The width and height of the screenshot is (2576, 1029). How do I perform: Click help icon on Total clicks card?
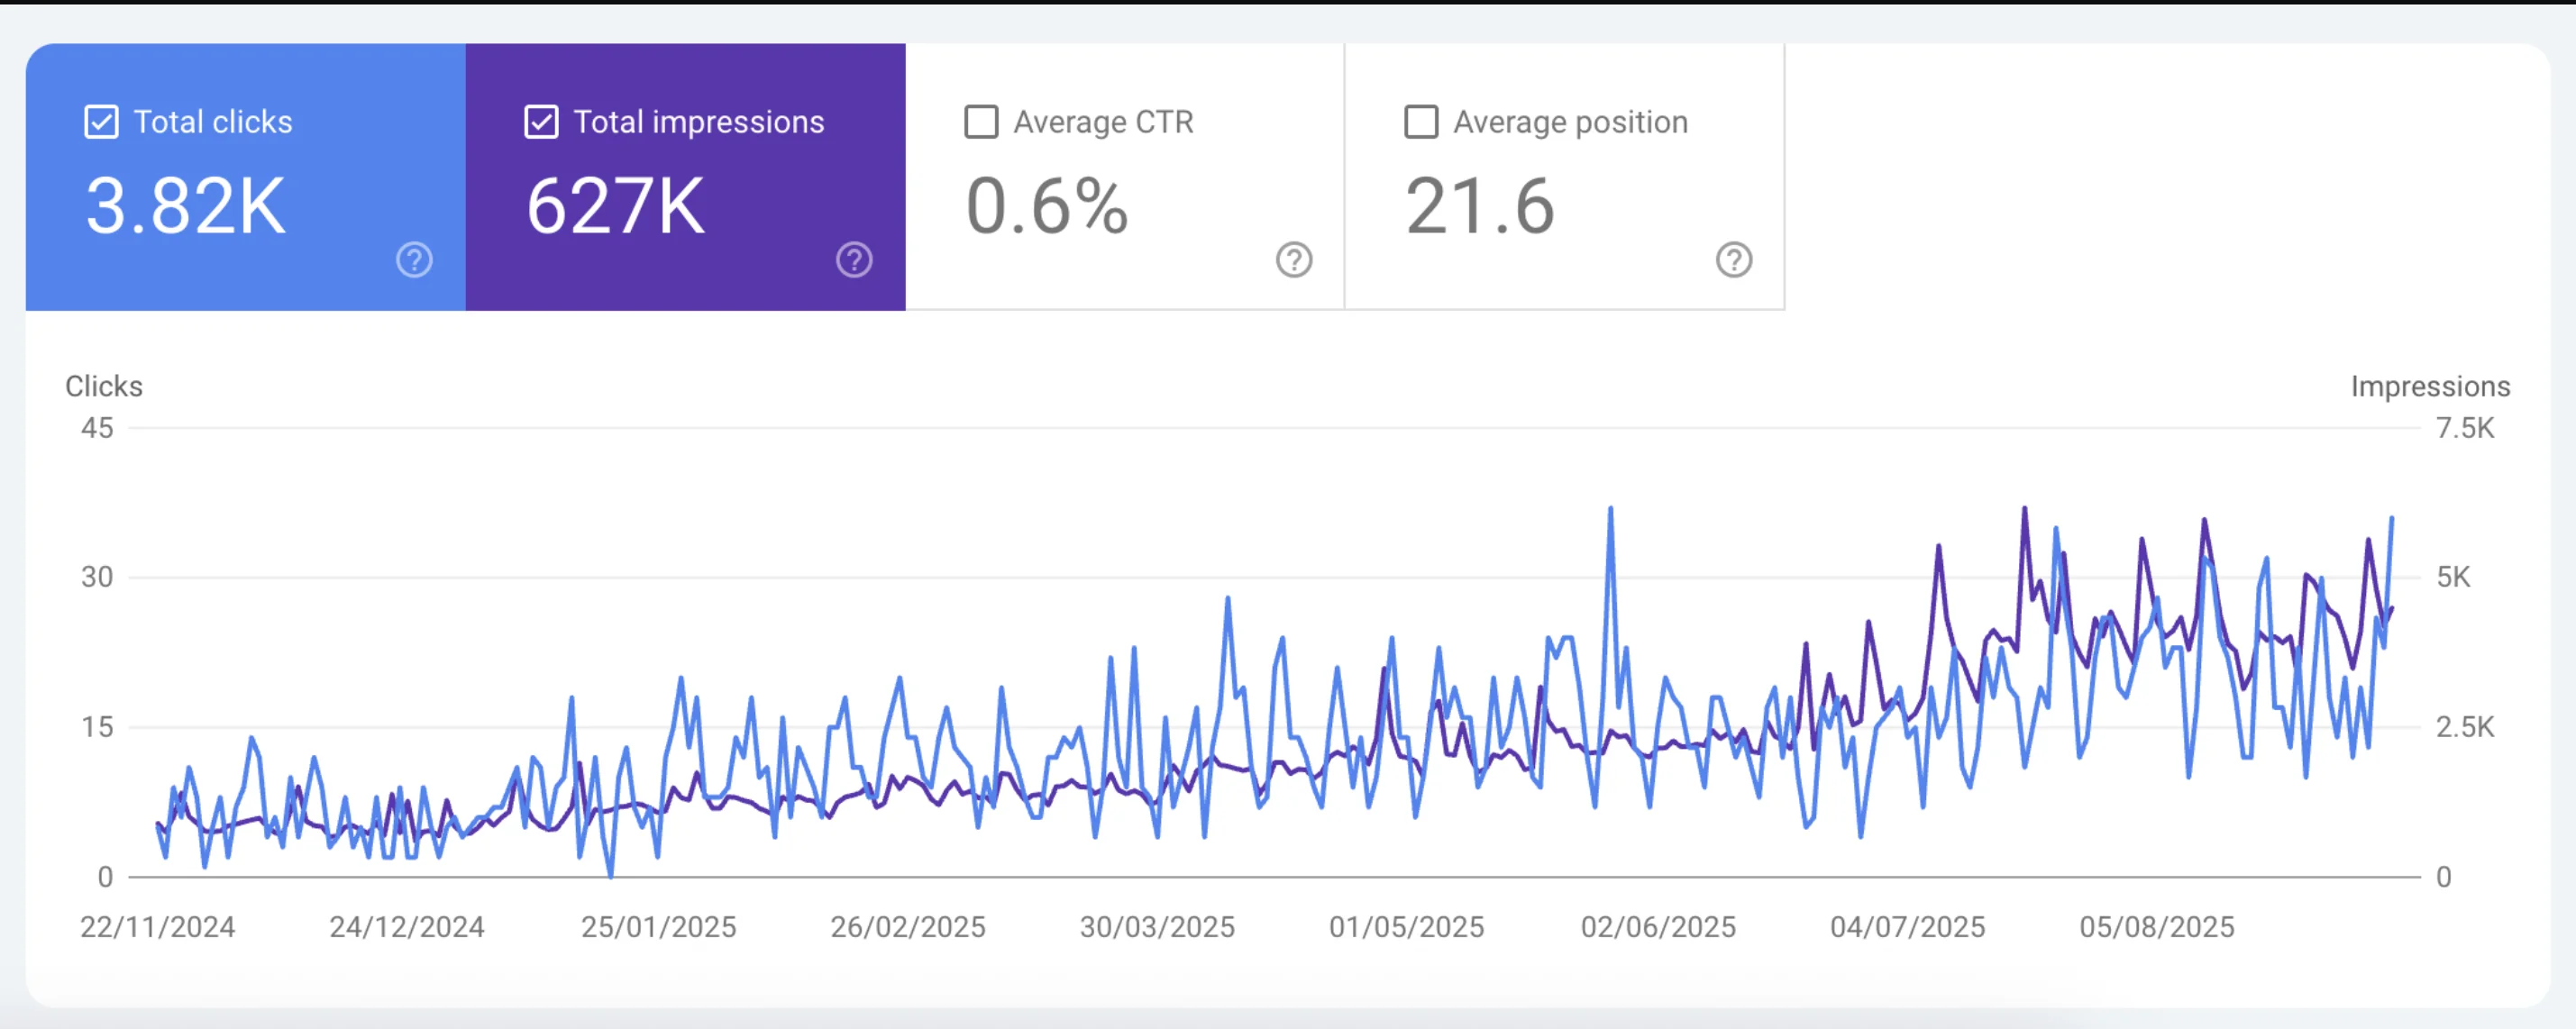click(x=414, y=260)
